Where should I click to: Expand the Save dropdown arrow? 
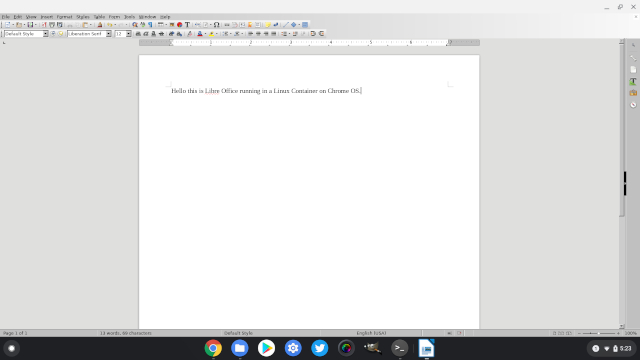(36, 24)
